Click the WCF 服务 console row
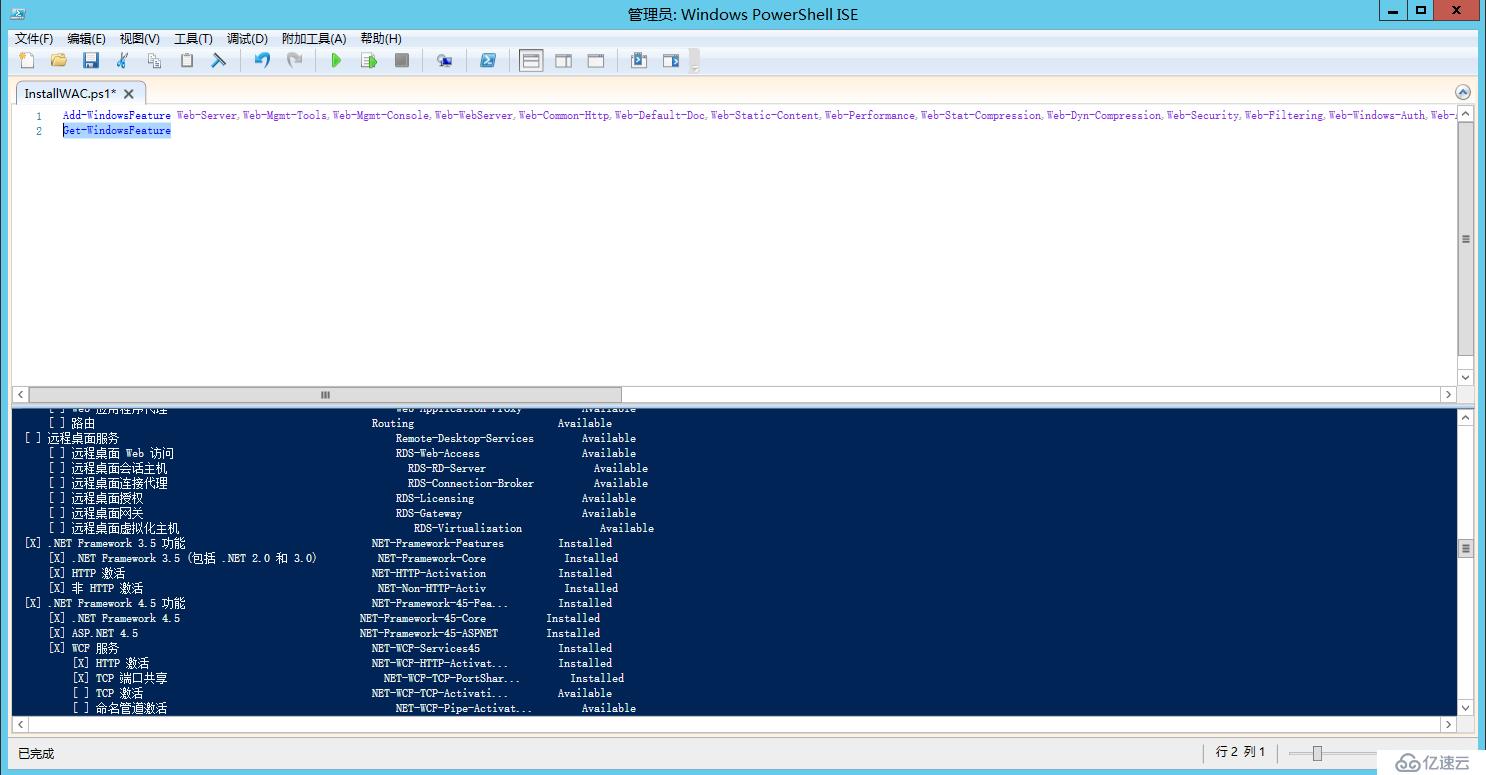This screenshot has height=775, width=1486. coord(330,649)
